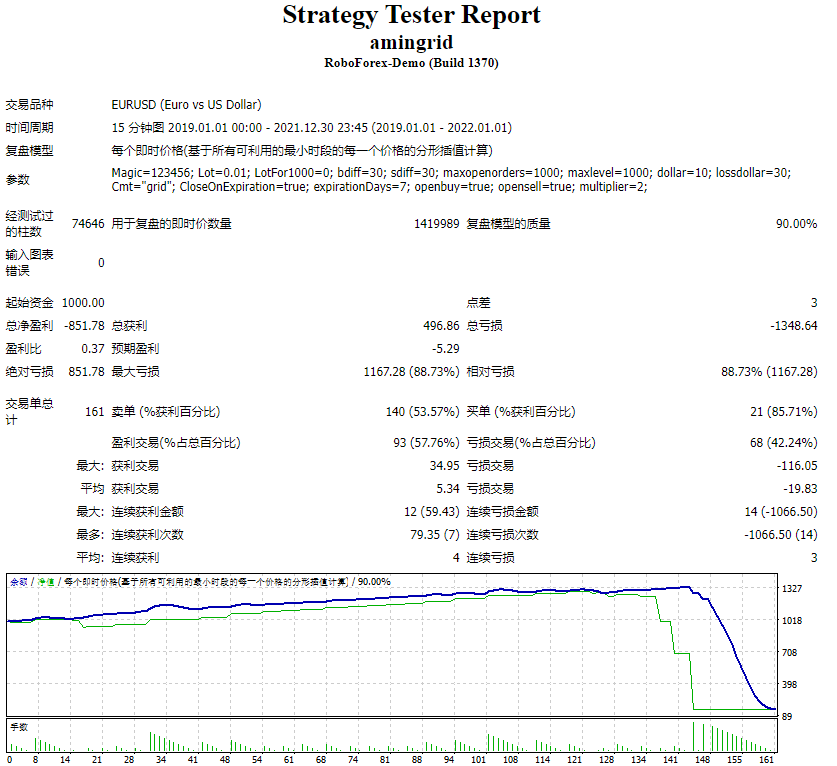This screenshot has width=837, height=766.
Task: Click the 余额 balance legend in chart
Action: click(19, 582)
